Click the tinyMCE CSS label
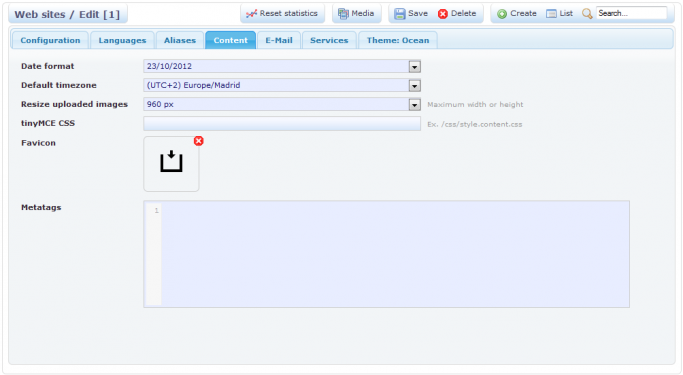Viewport: 683px width, 375px height. [x=48, y=123]
